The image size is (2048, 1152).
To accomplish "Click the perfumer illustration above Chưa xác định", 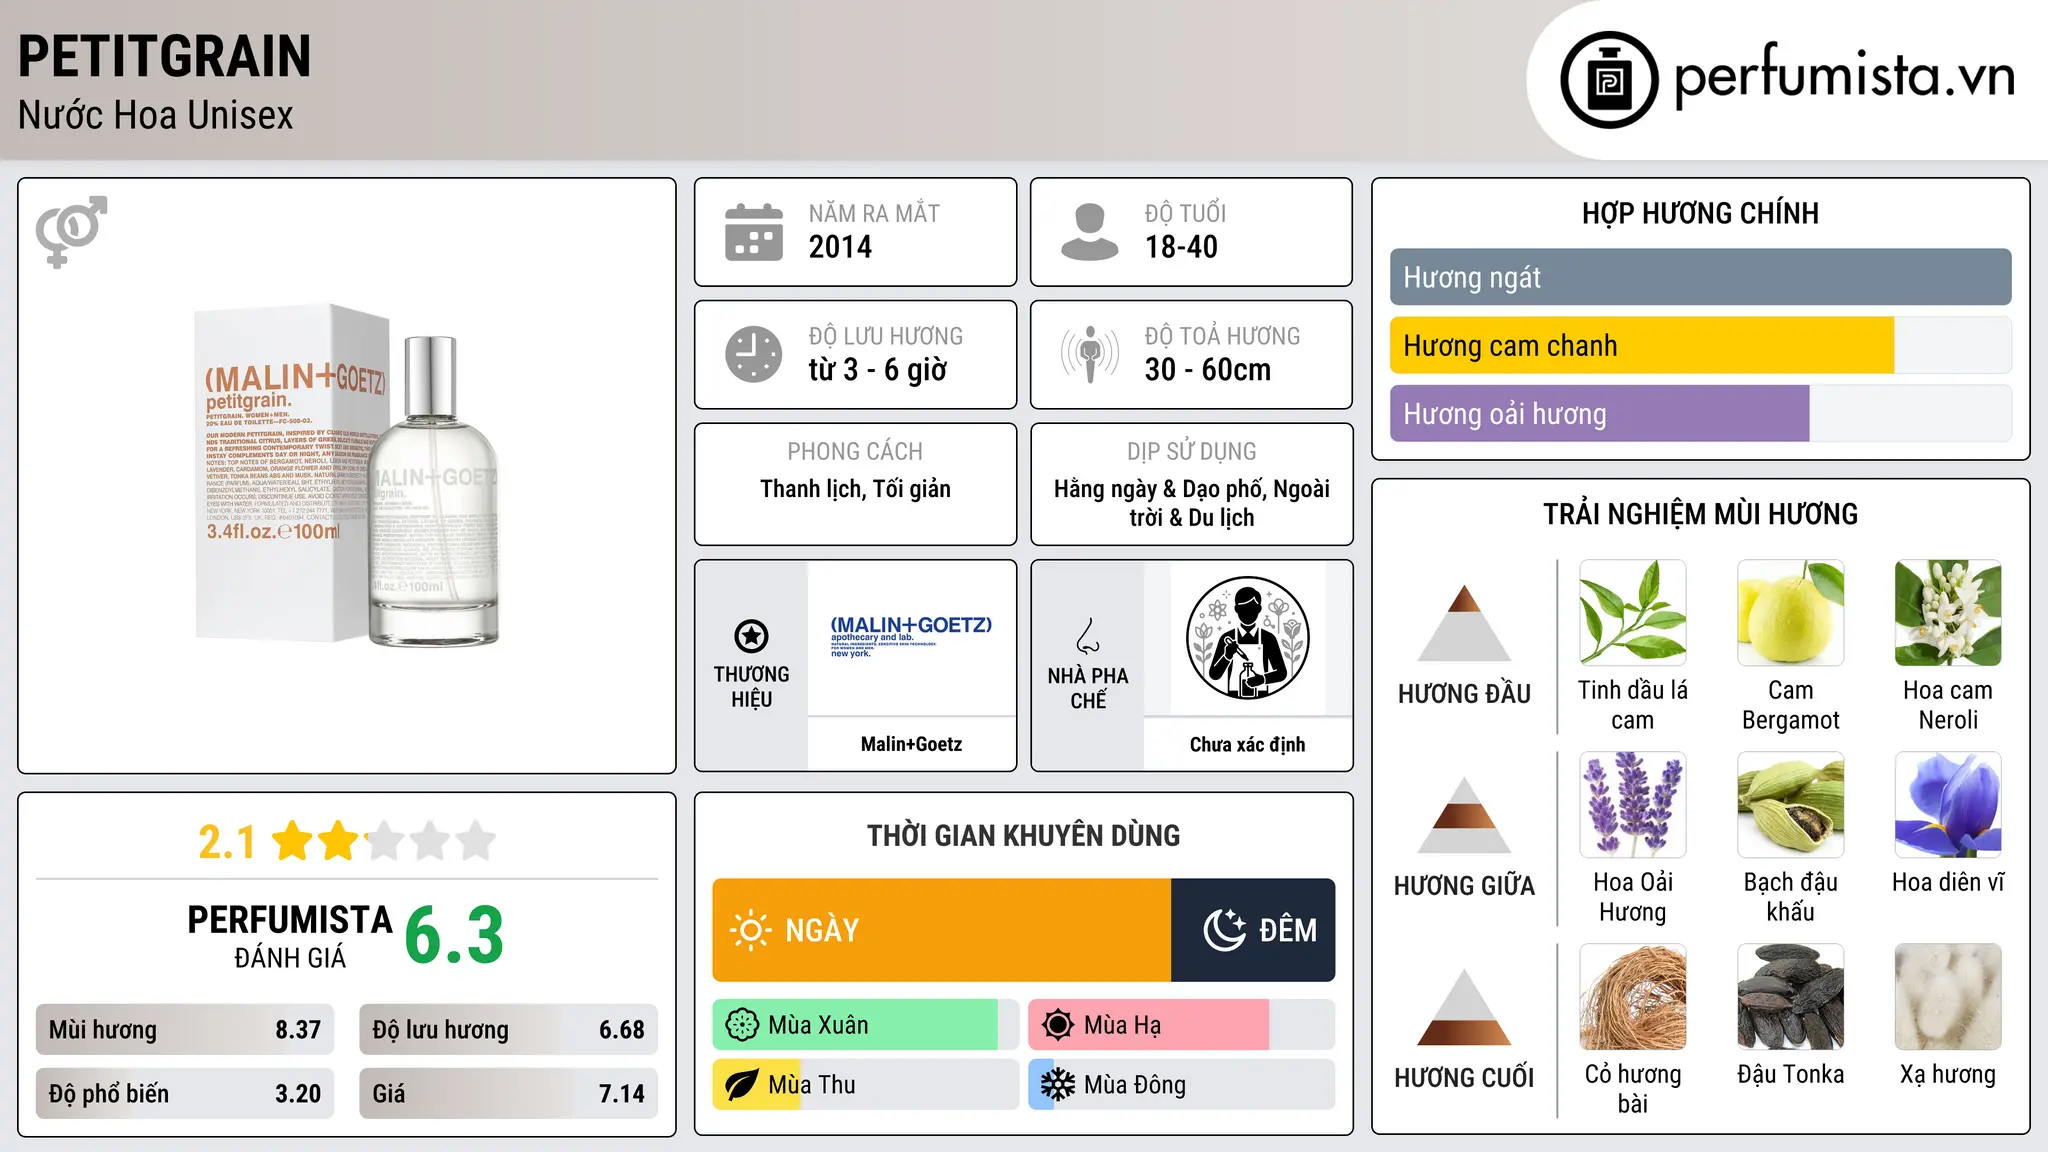I will [1247, 638].
